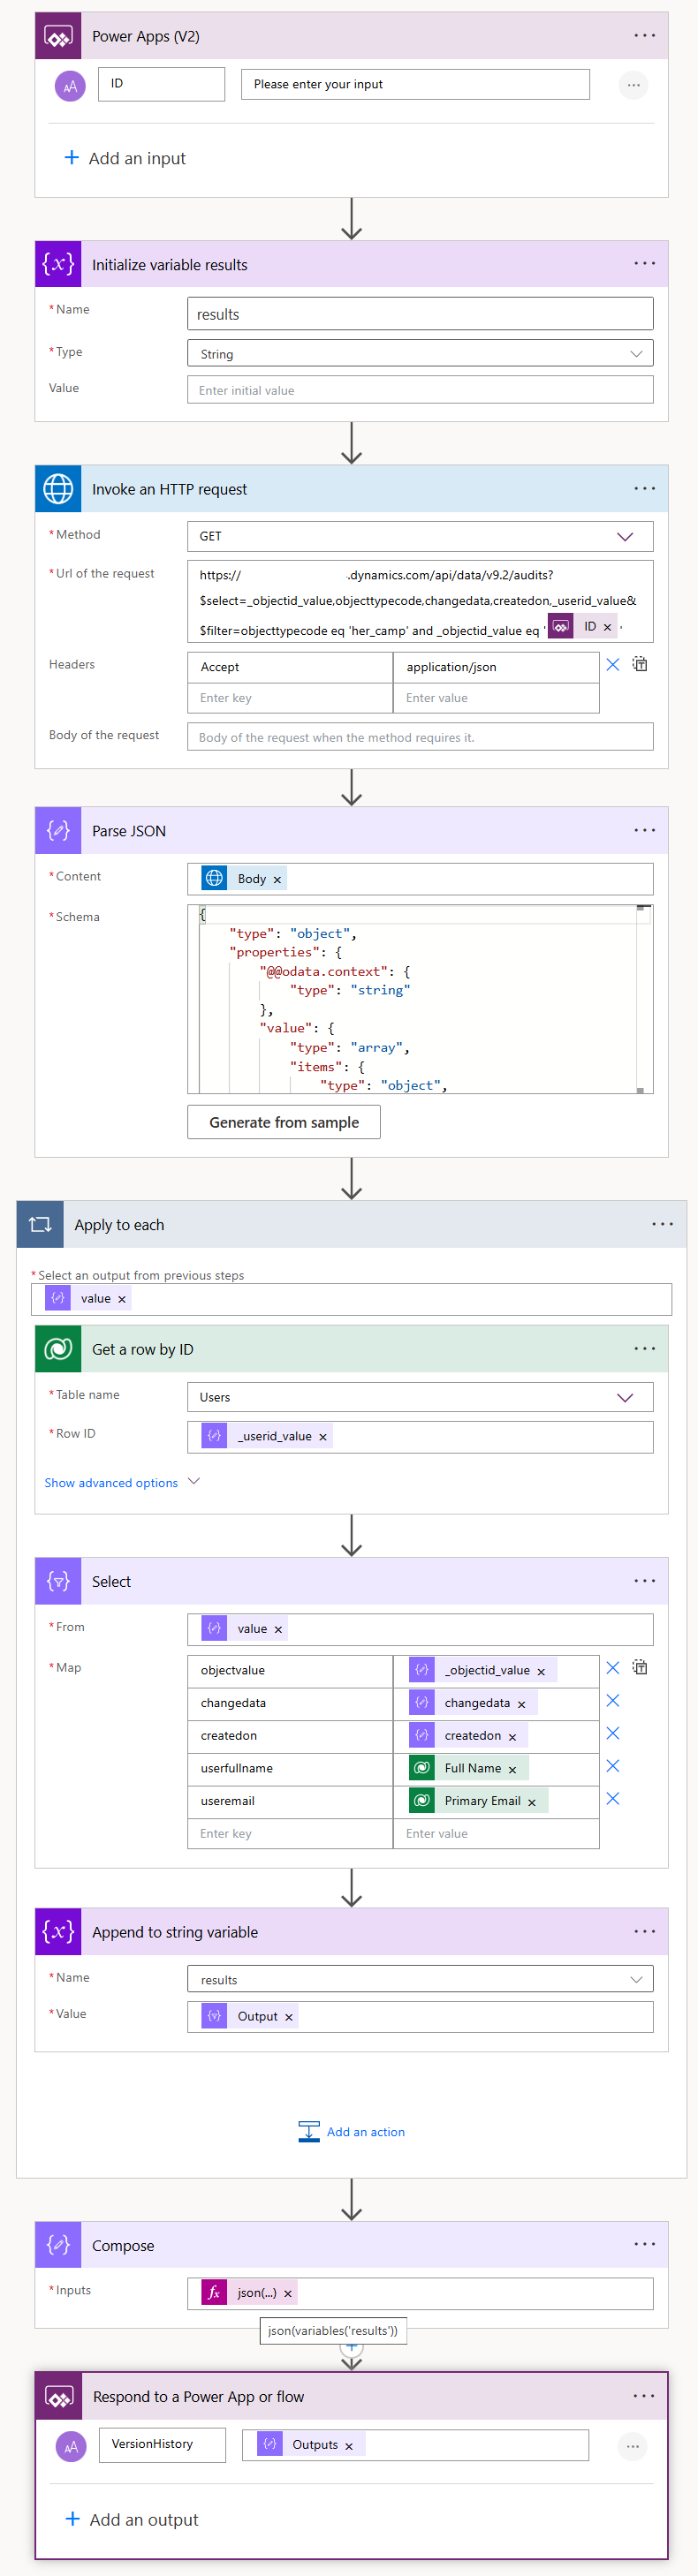Click Add an output

coord(131,2519)
